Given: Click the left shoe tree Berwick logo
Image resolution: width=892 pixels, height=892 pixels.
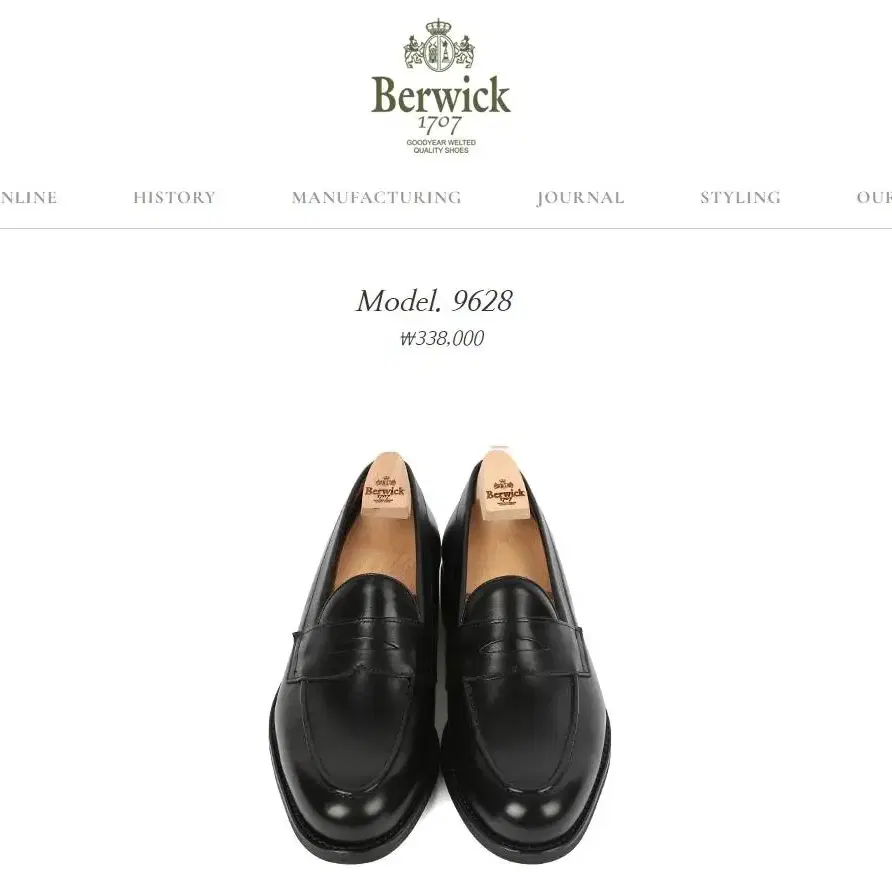Looking at the screenshot, I should pyautogui.click(x=385, y=488).
